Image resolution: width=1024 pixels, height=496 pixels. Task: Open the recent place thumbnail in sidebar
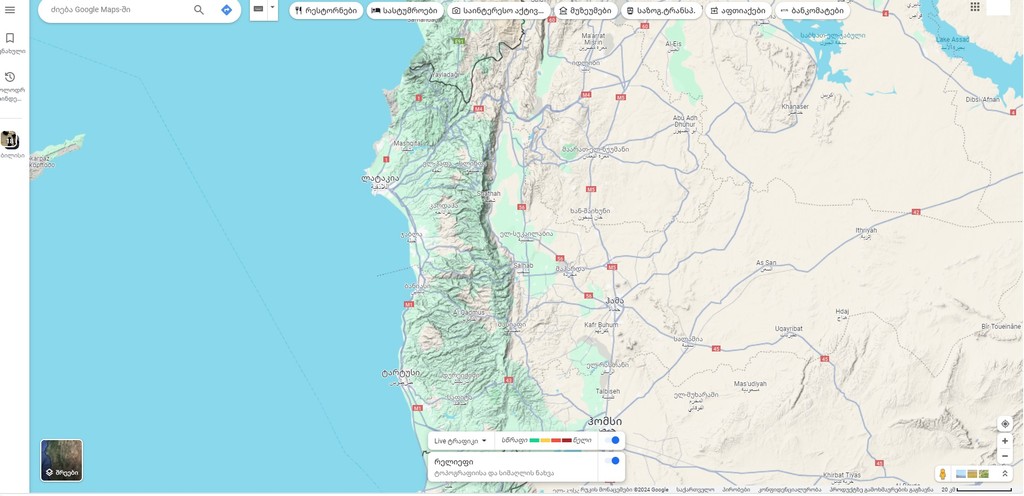pyautogui.click(x=10, y=140)
